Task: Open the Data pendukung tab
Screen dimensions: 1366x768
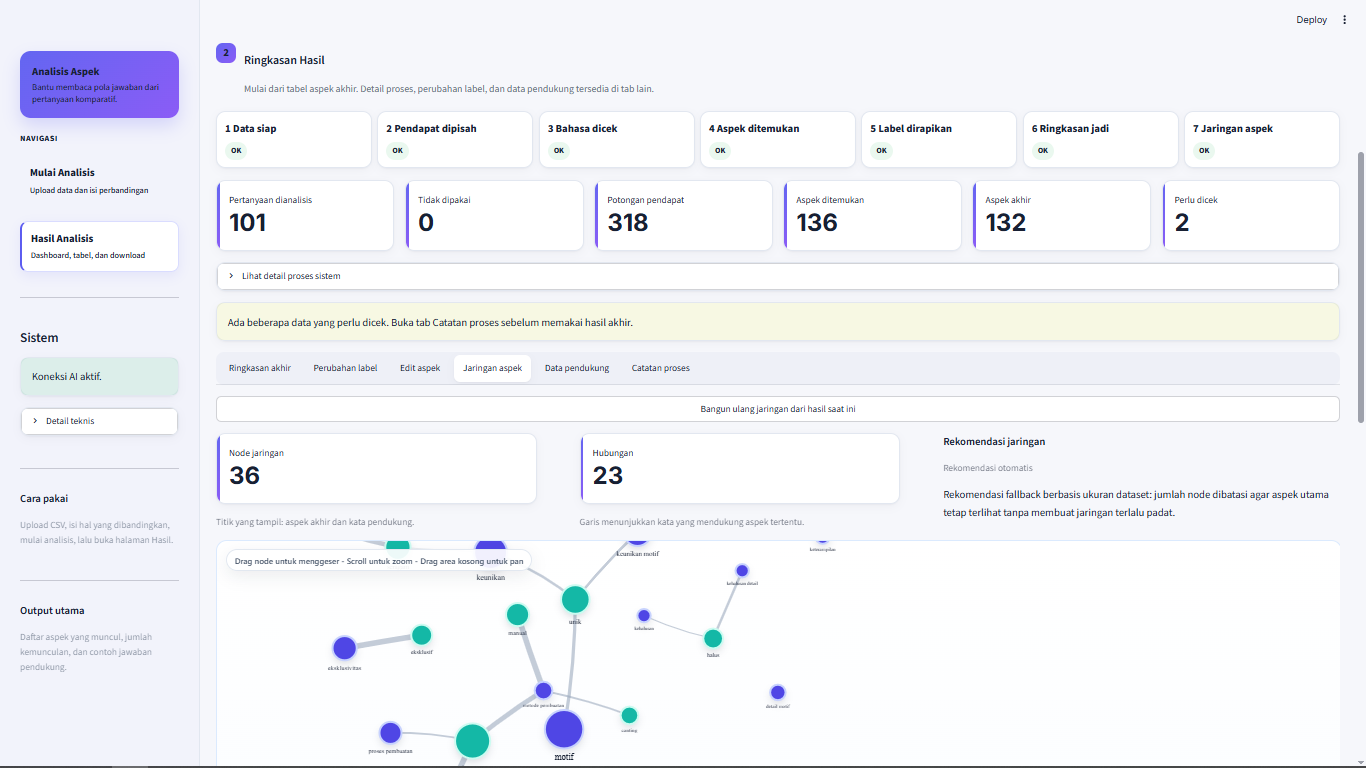Action: tap(577, 368)
